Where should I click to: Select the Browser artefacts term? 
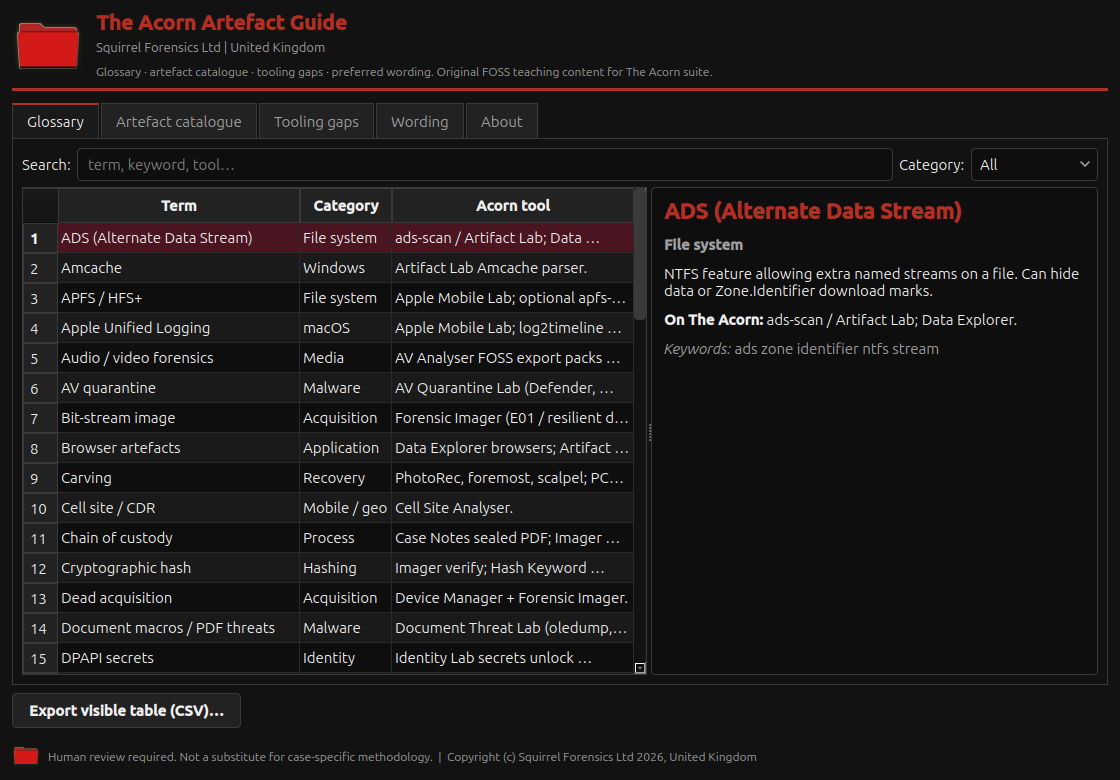[179, 448]
